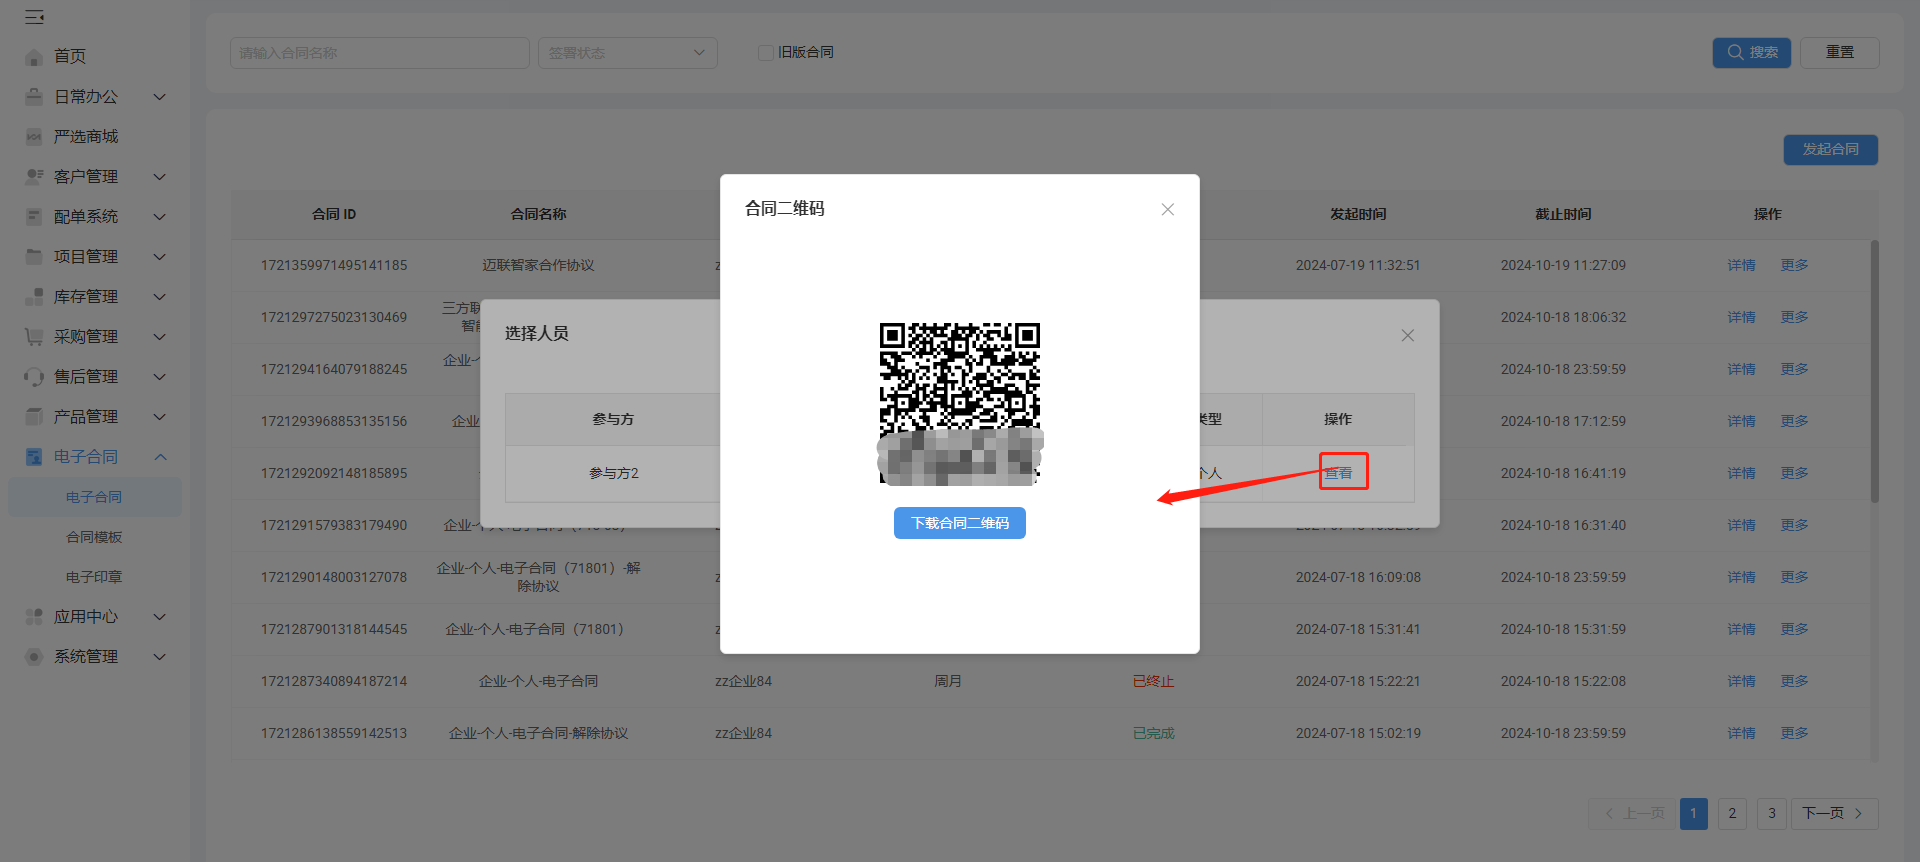Click the 配单系统 sidebar icon
1920x862 pixels.
click(34, 217)
